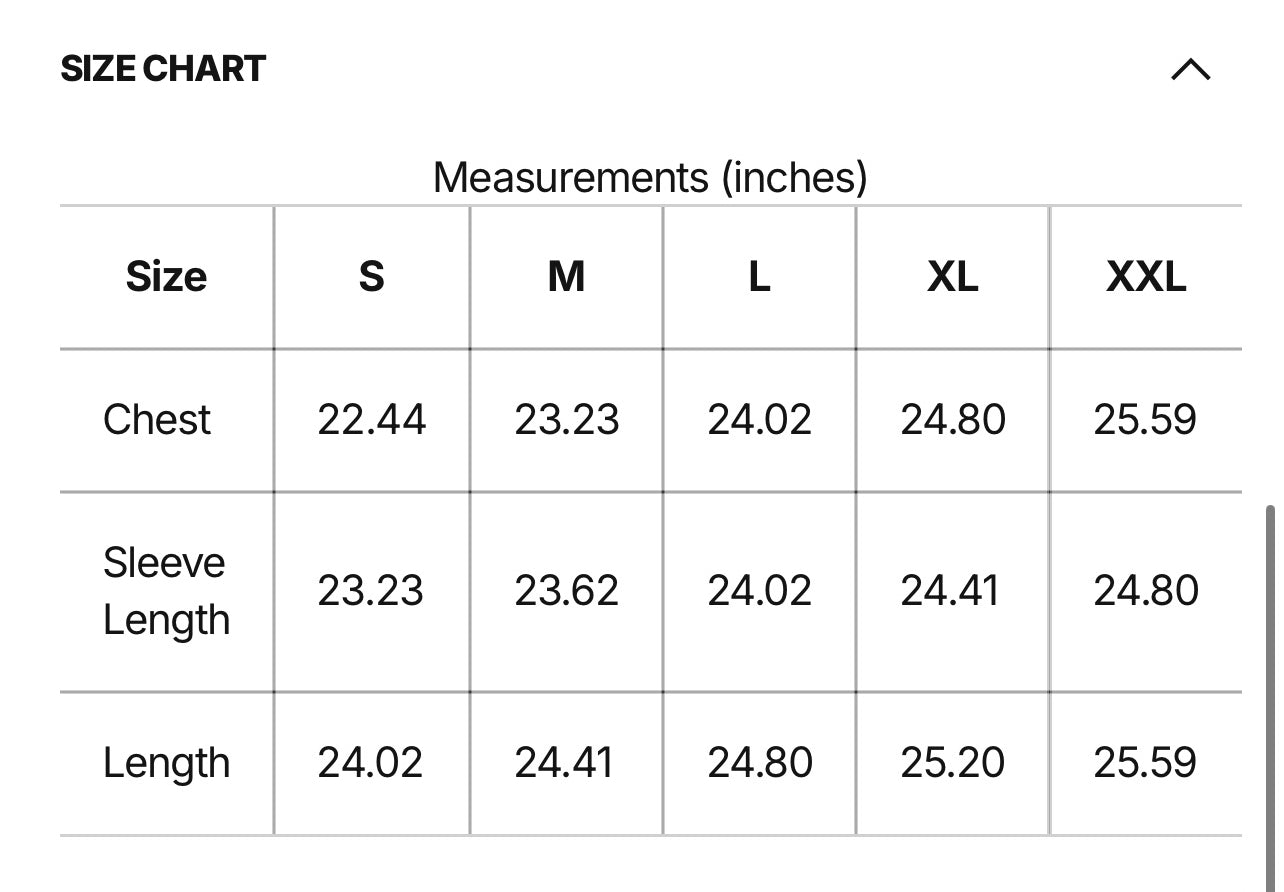The width and height of the screenshot is (1284, 892).
Task: Click the Sleeve Length row label
Action: tap(166, 591)
